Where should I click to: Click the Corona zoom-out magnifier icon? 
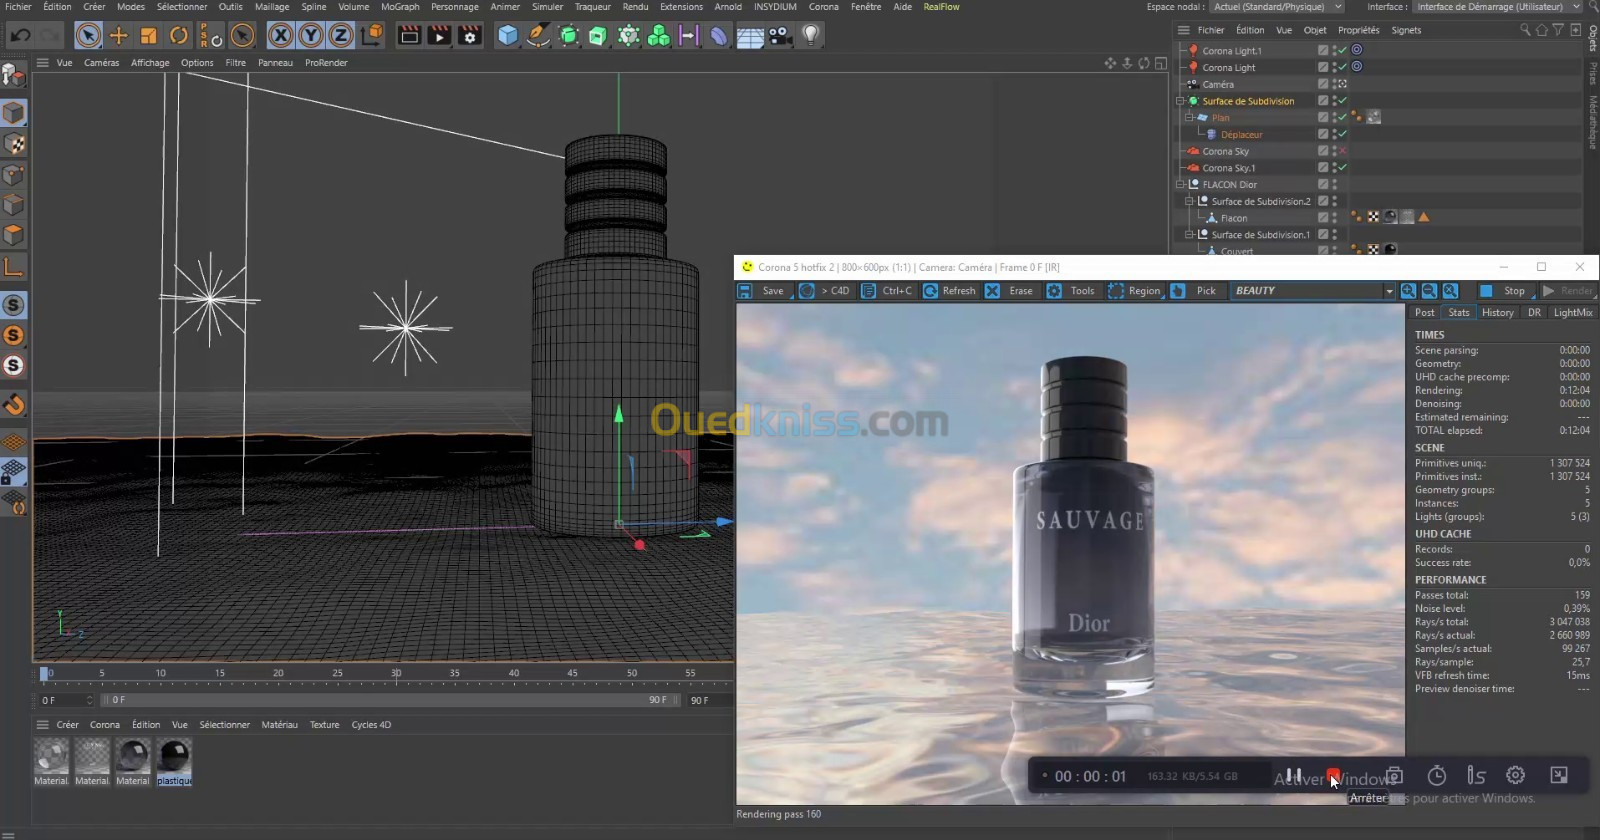[1429, 291]
